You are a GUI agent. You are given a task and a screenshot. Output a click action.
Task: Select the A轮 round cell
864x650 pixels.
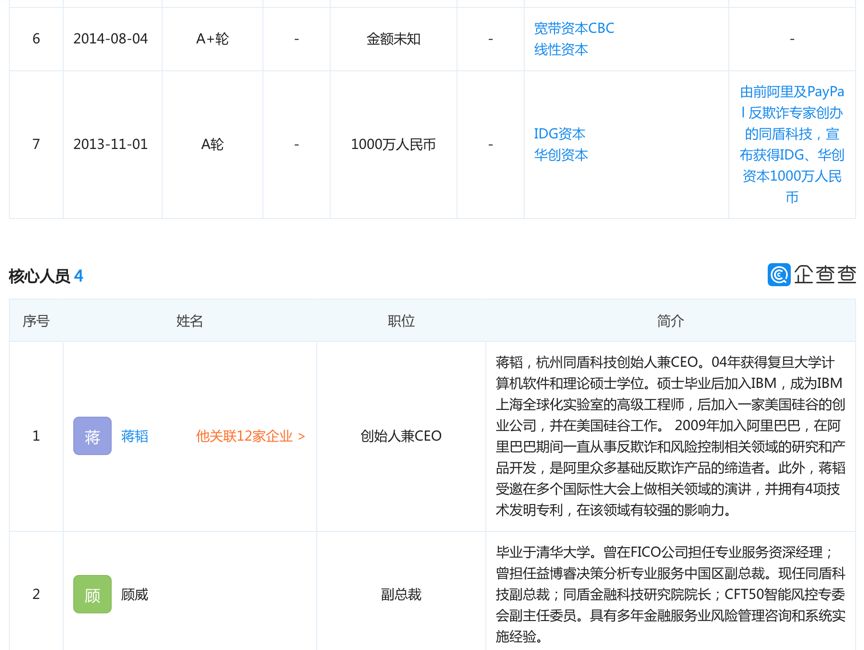tap(212, 144)
